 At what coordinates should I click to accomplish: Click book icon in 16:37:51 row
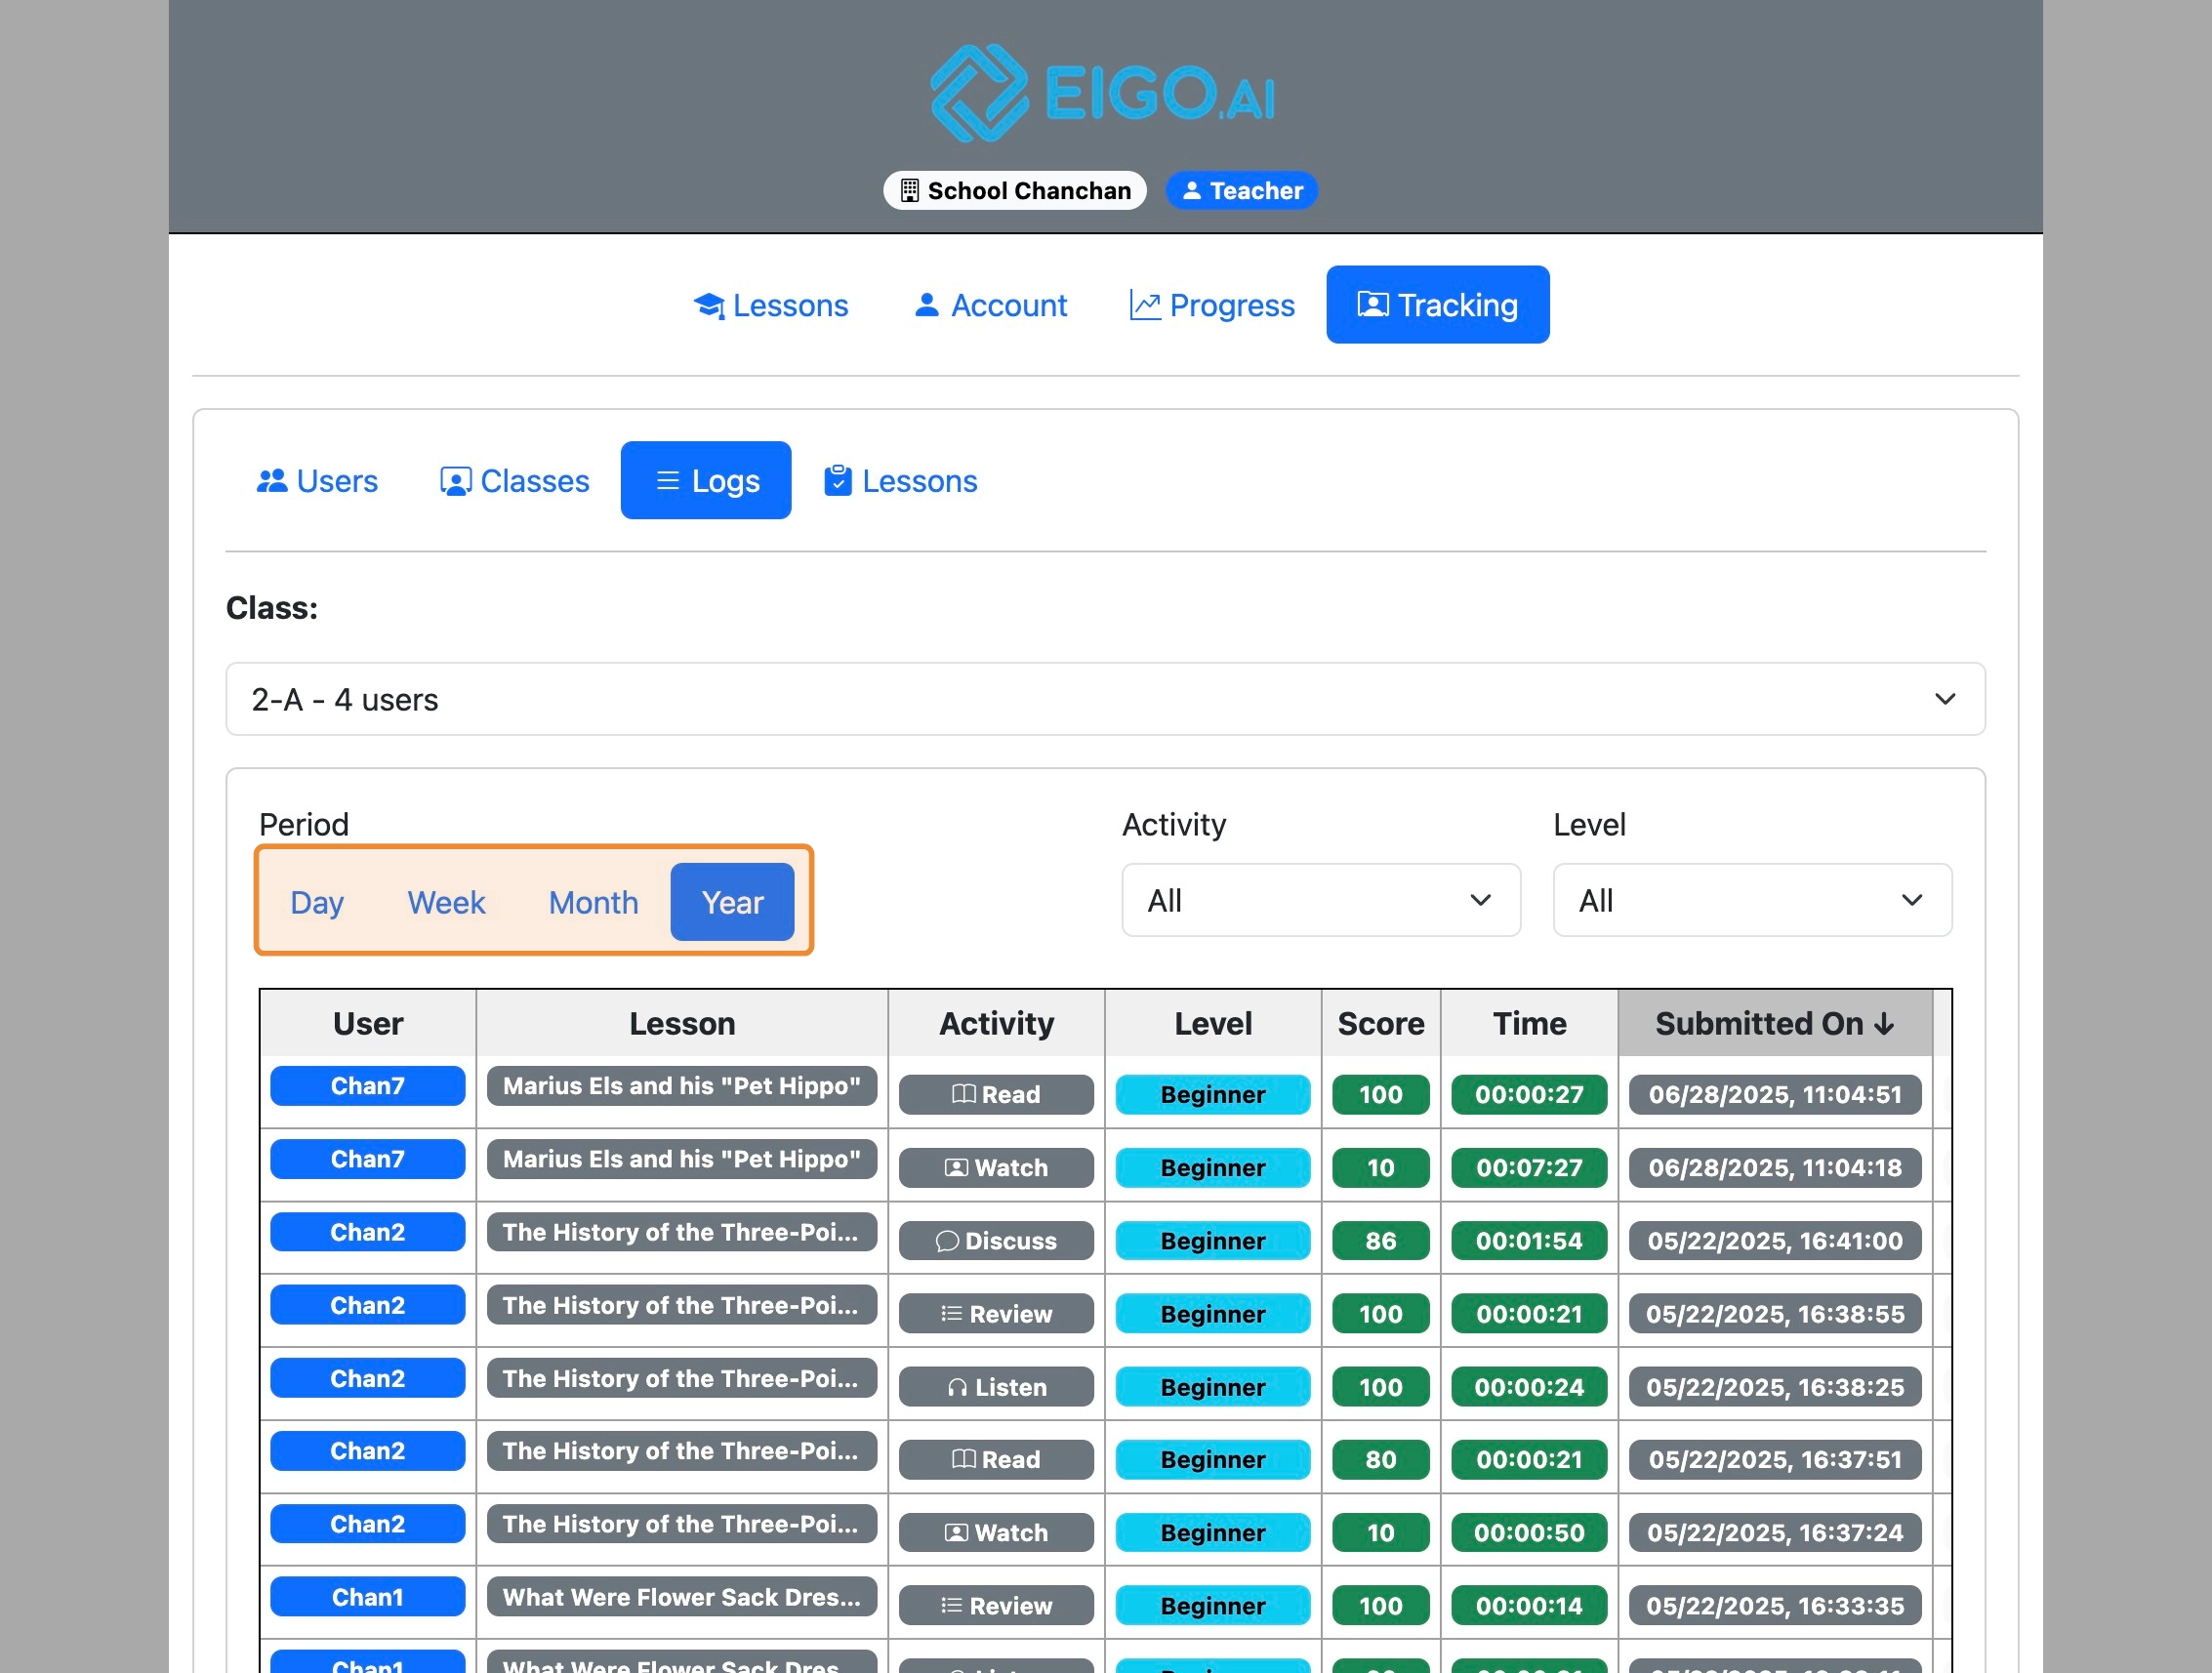pos(964,1459)
